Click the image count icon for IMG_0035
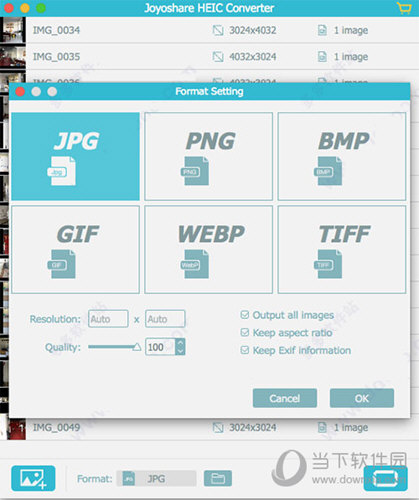Viewport: 419px width, 500px height. (322, 57)
